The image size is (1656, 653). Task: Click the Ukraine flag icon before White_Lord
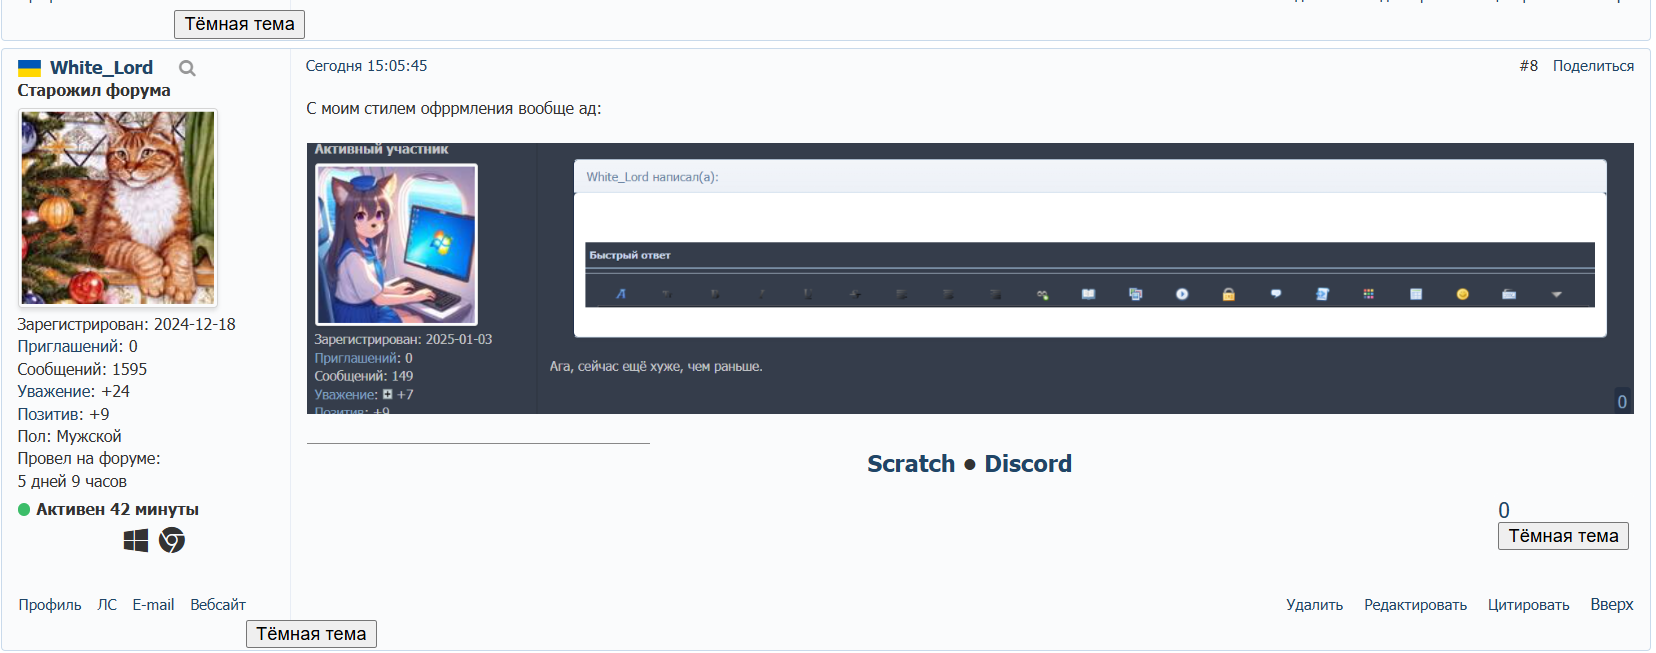(29, 68)
